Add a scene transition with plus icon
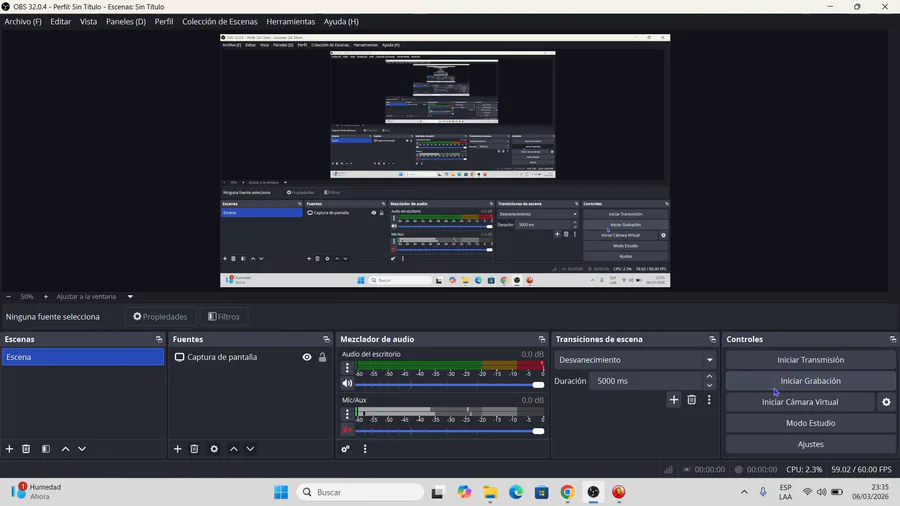The width and height of the screenshot is (900, 506). coord(674,400)
